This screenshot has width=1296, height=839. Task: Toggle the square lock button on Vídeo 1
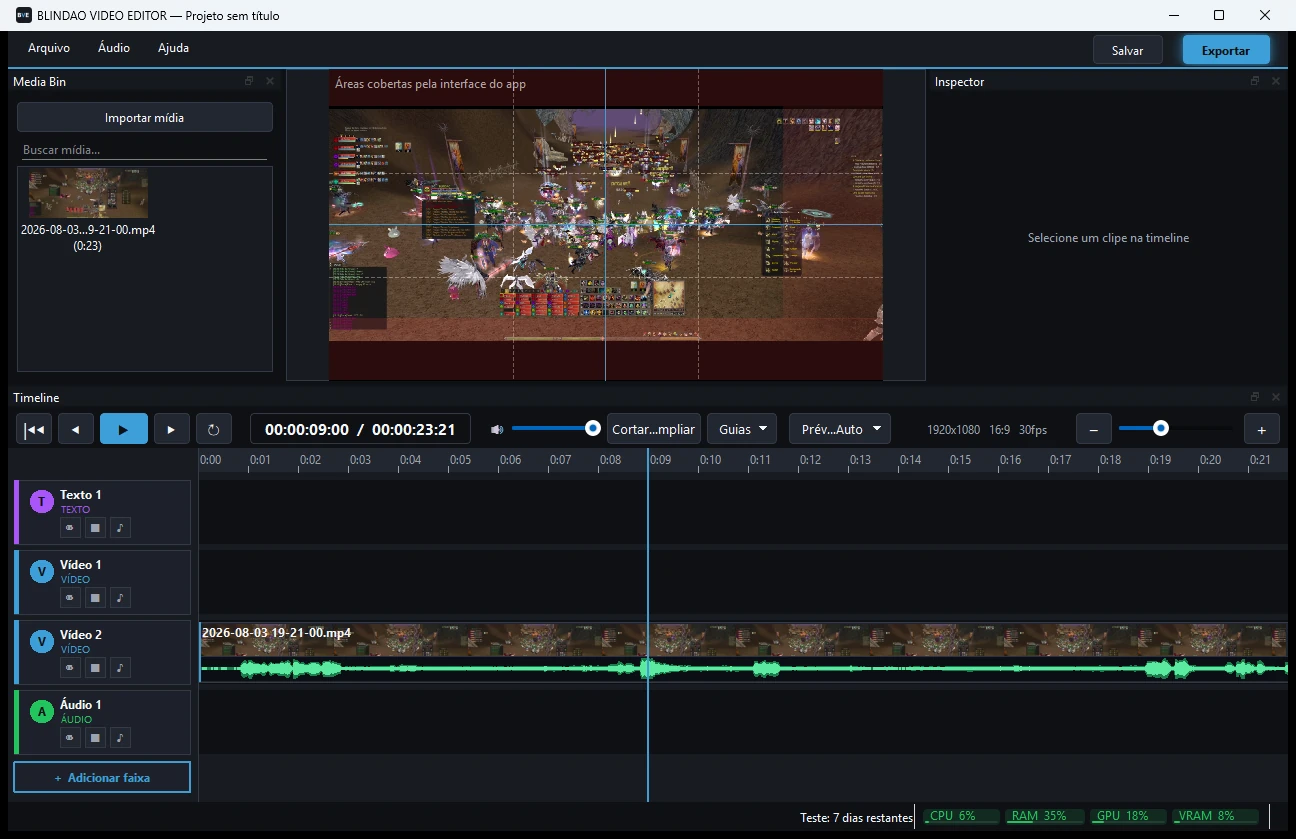[95, 598]
